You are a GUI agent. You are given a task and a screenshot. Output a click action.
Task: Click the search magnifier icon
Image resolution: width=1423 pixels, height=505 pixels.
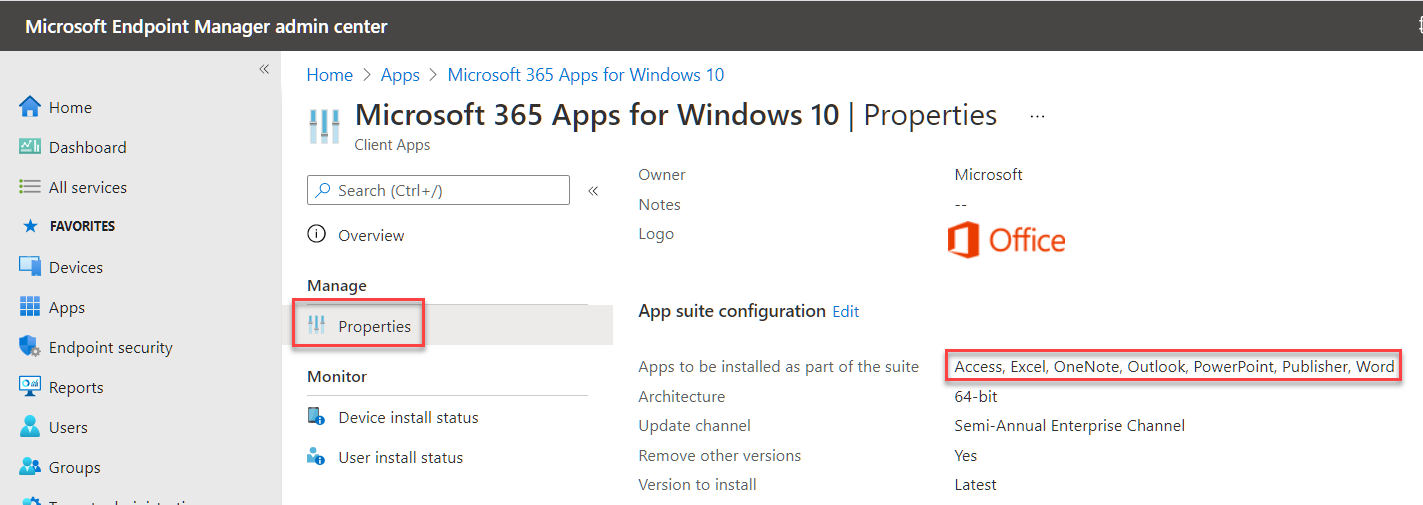323,190
